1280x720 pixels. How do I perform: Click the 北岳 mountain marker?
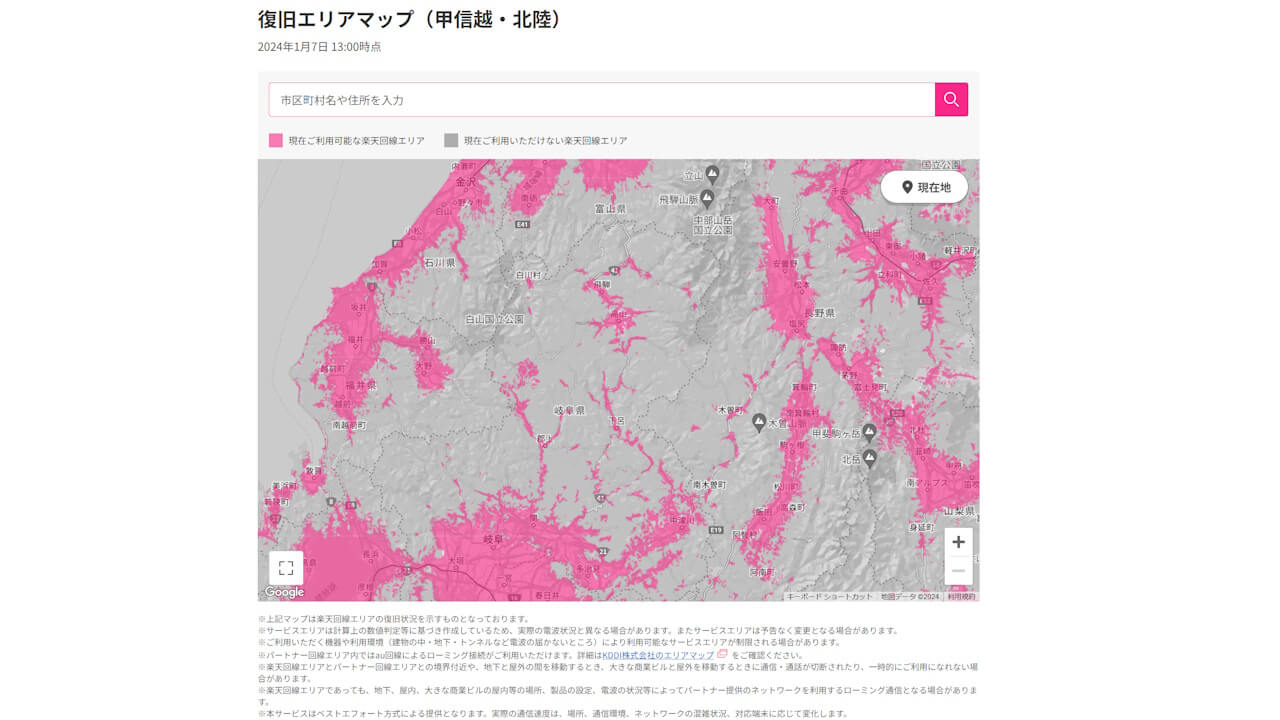870,458
